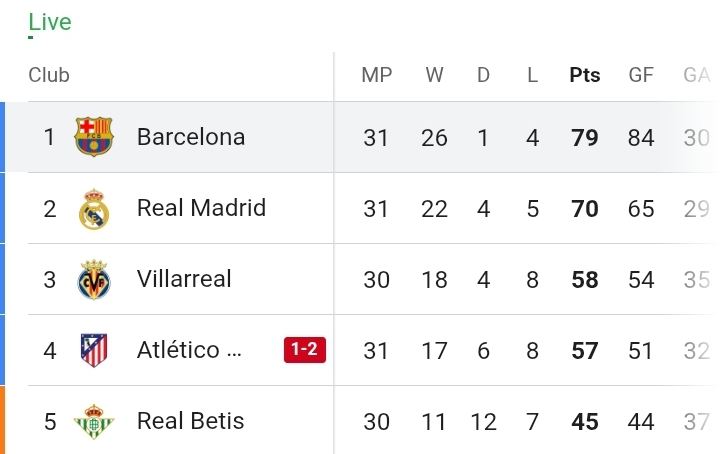
Task: Click Real Betis's 45 points value
Action: point(585,422)
